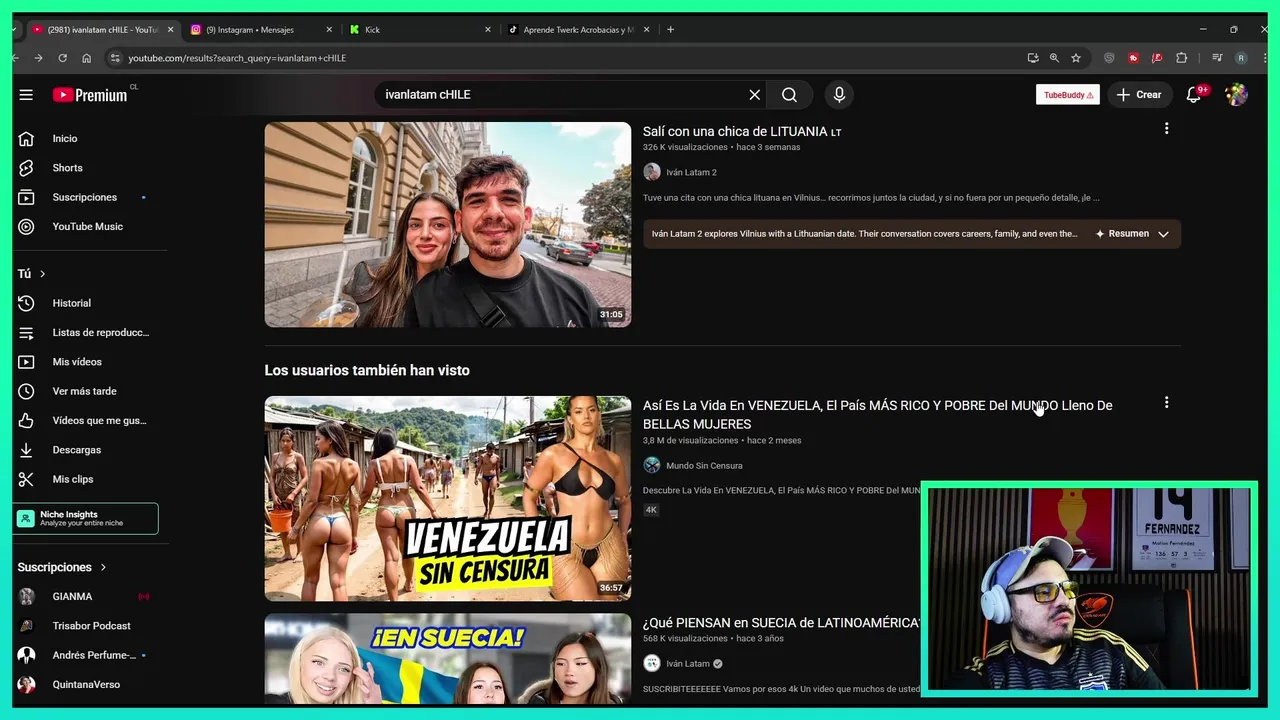Open the QuintanaVerso channel

(x=88, y=685)
